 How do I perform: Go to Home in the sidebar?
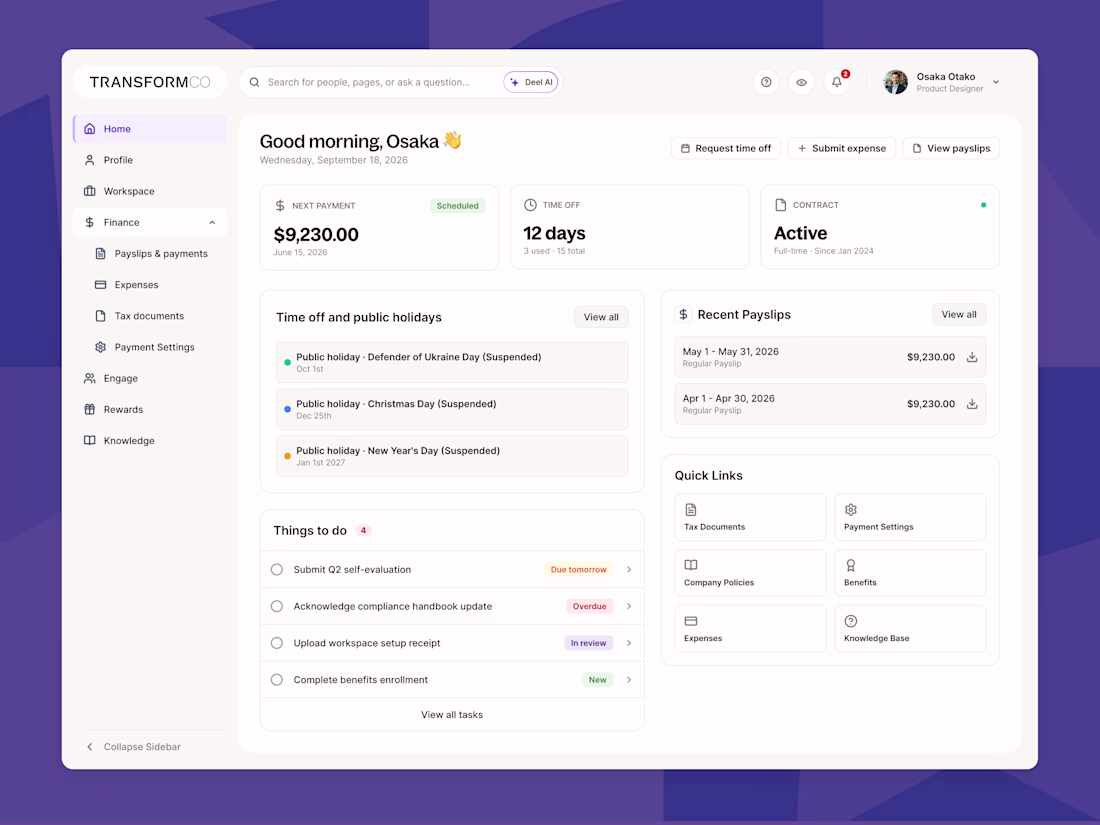[x=150, y=129]
